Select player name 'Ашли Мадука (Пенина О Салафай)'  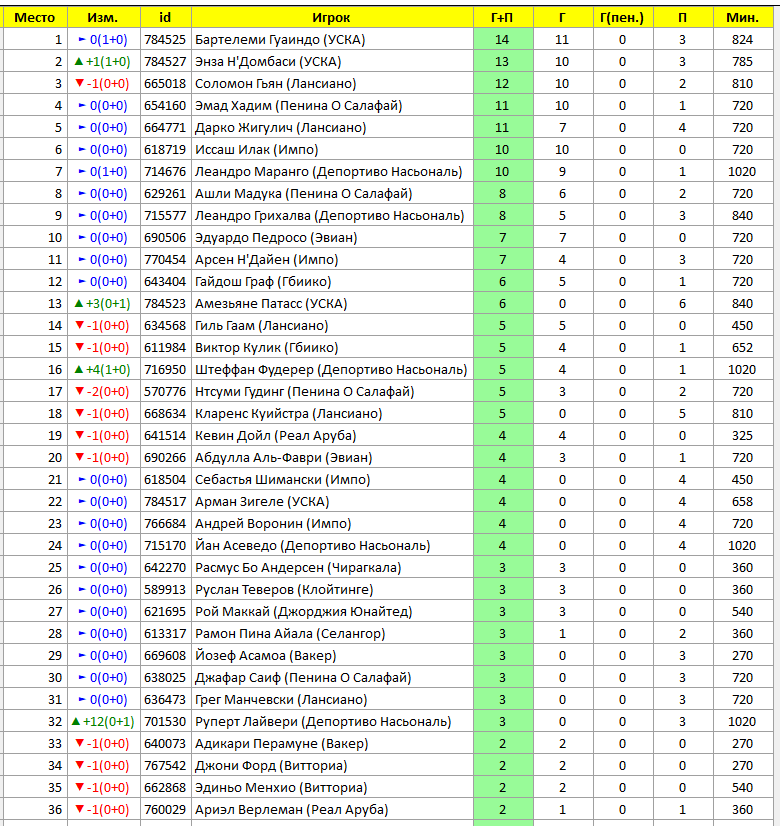point(304,194)
